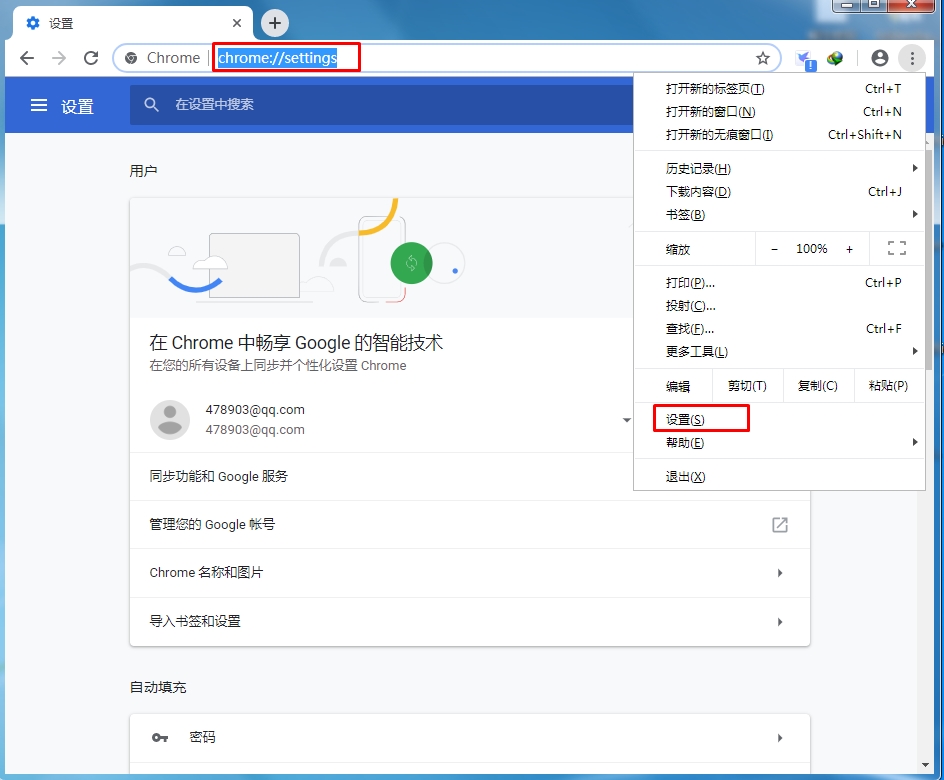
Task: Expand 书签(B) submenu
Action: tap(780, 214)
